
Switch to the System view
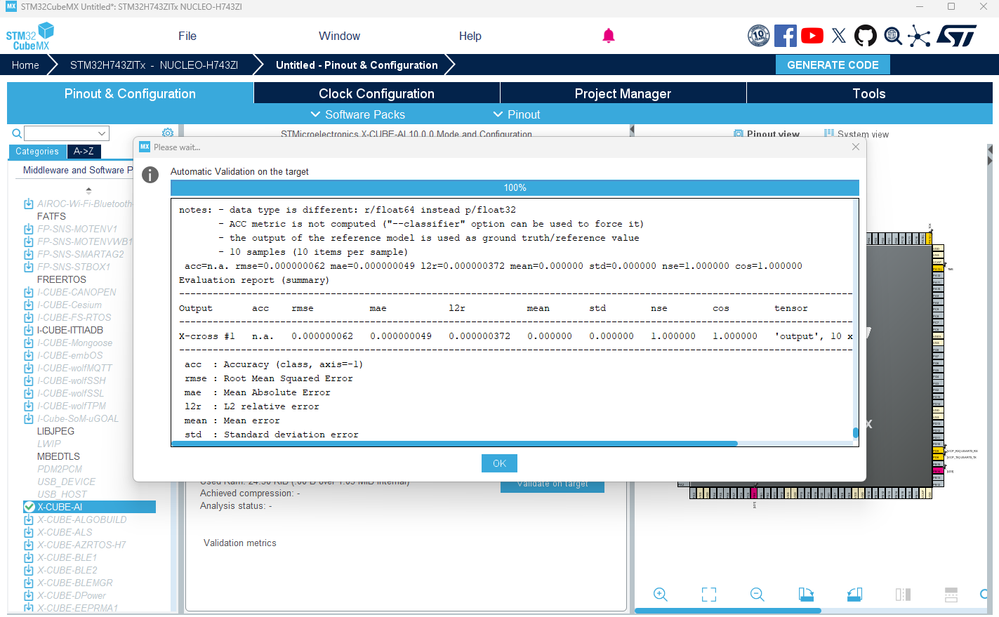coord(856,134)
